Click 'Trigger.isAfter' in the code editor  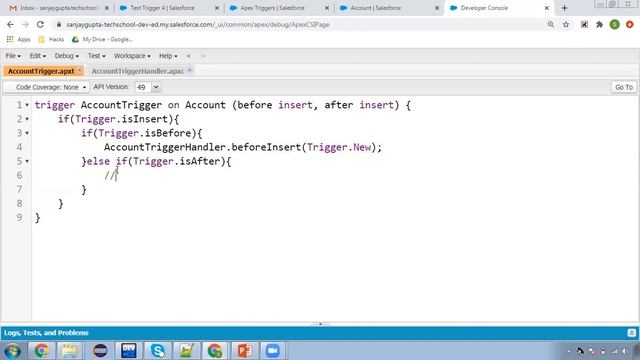pyautogui.click(x=176, y=161)
